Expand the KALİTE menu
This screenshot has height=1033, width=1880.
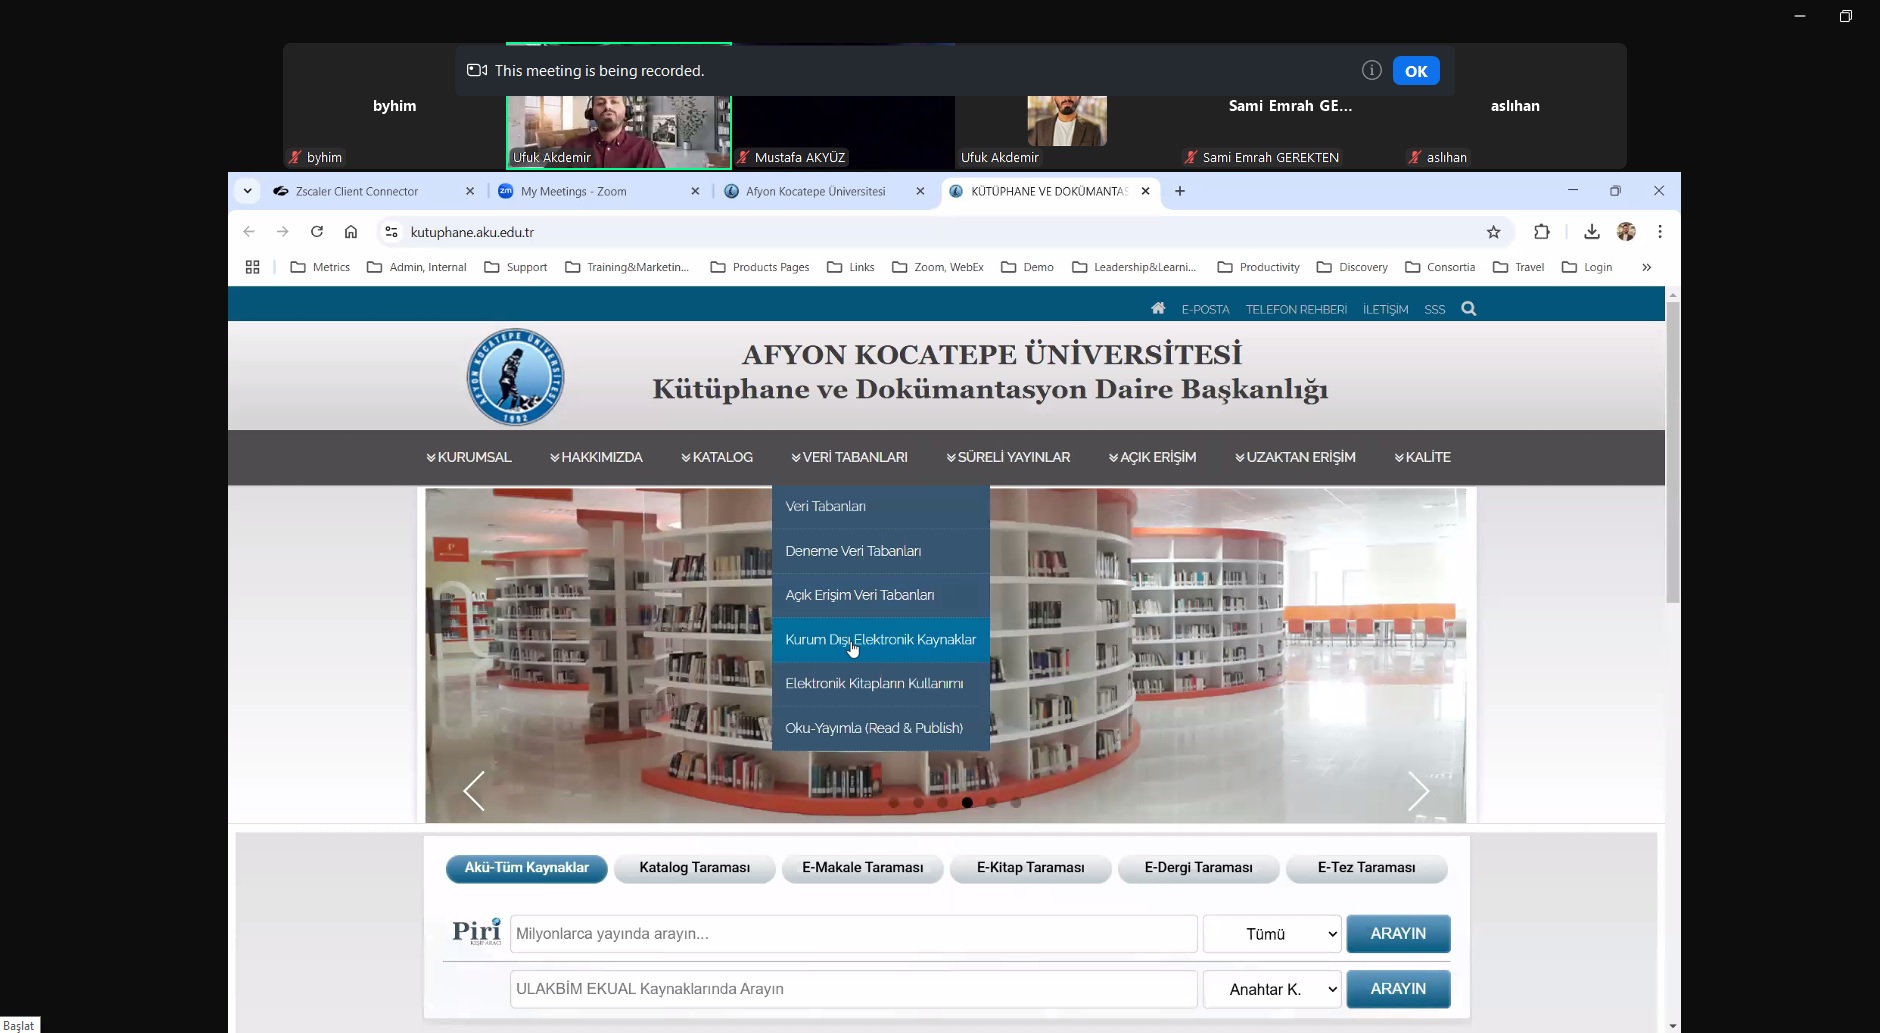(x=1422, y=457)
